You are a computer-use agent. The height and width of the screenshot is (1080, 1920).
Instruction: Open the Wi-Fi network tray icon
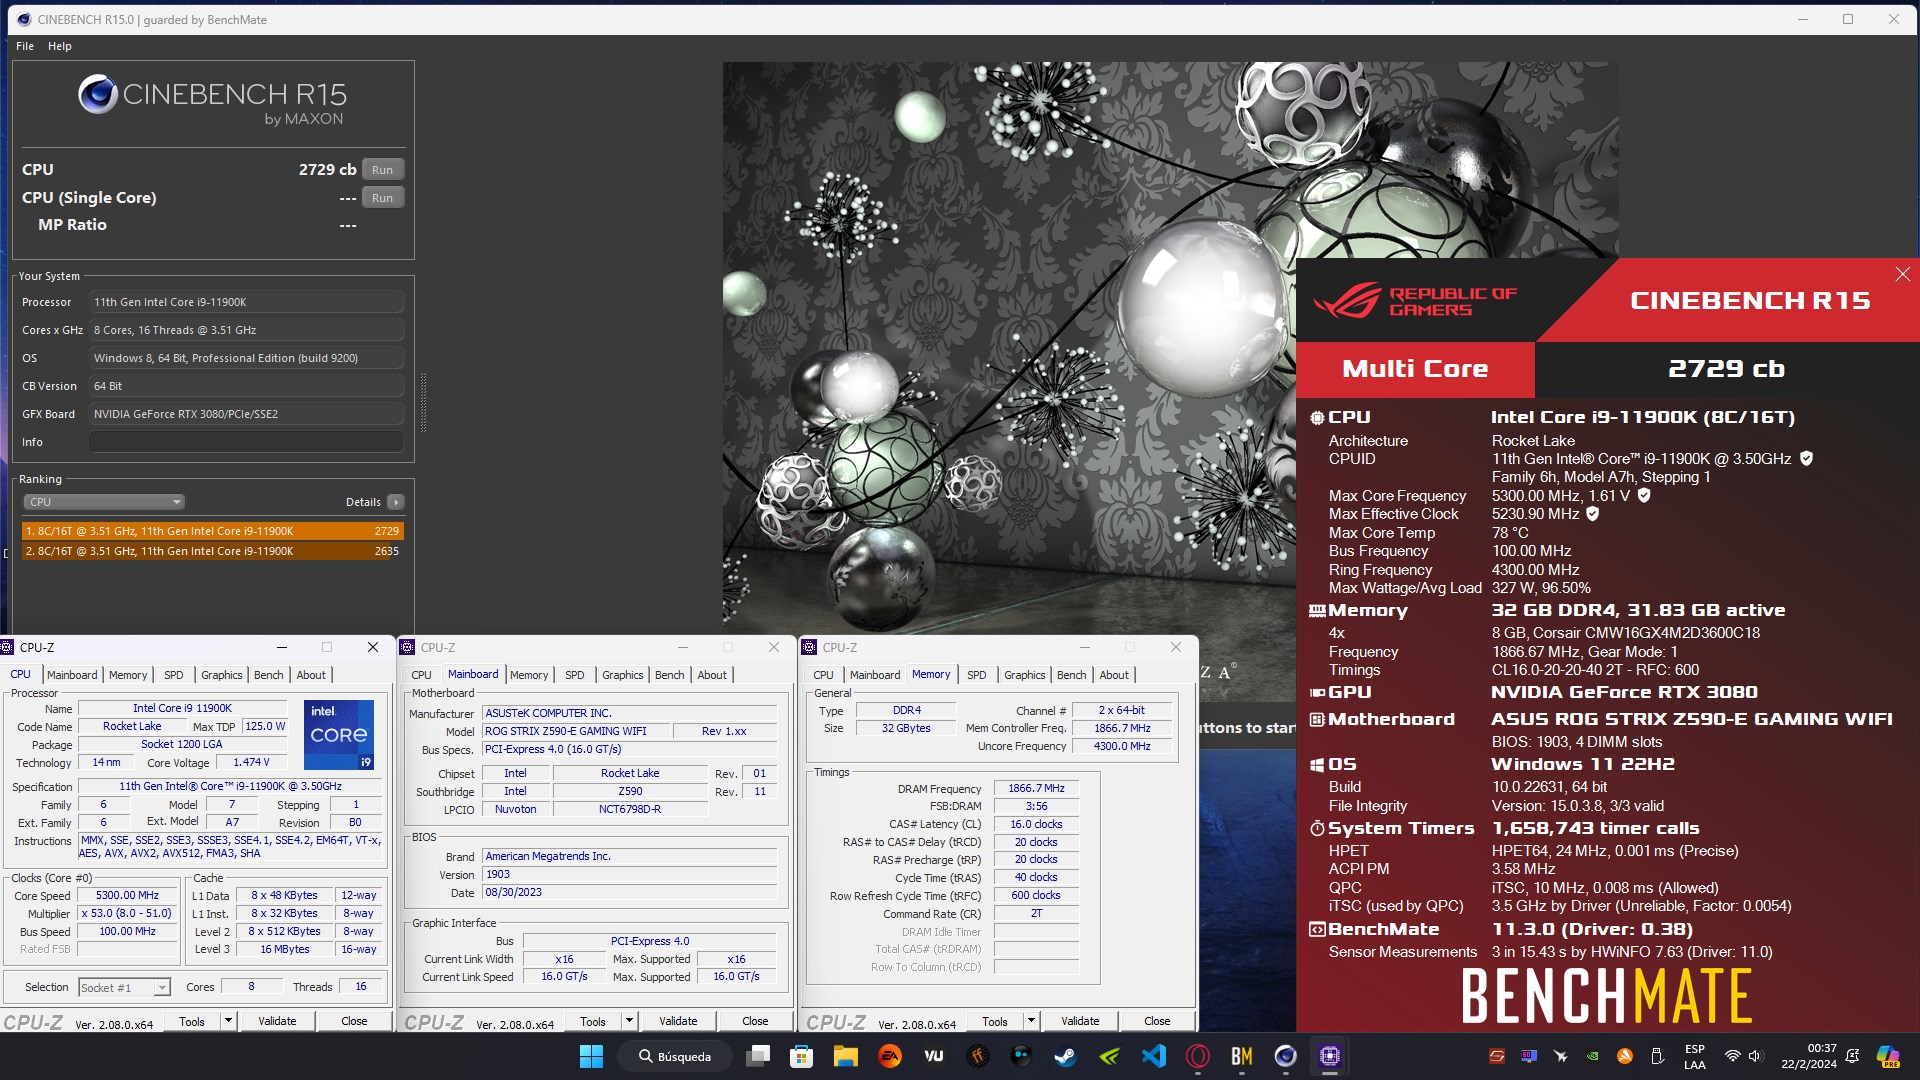click(1732, 1056)
